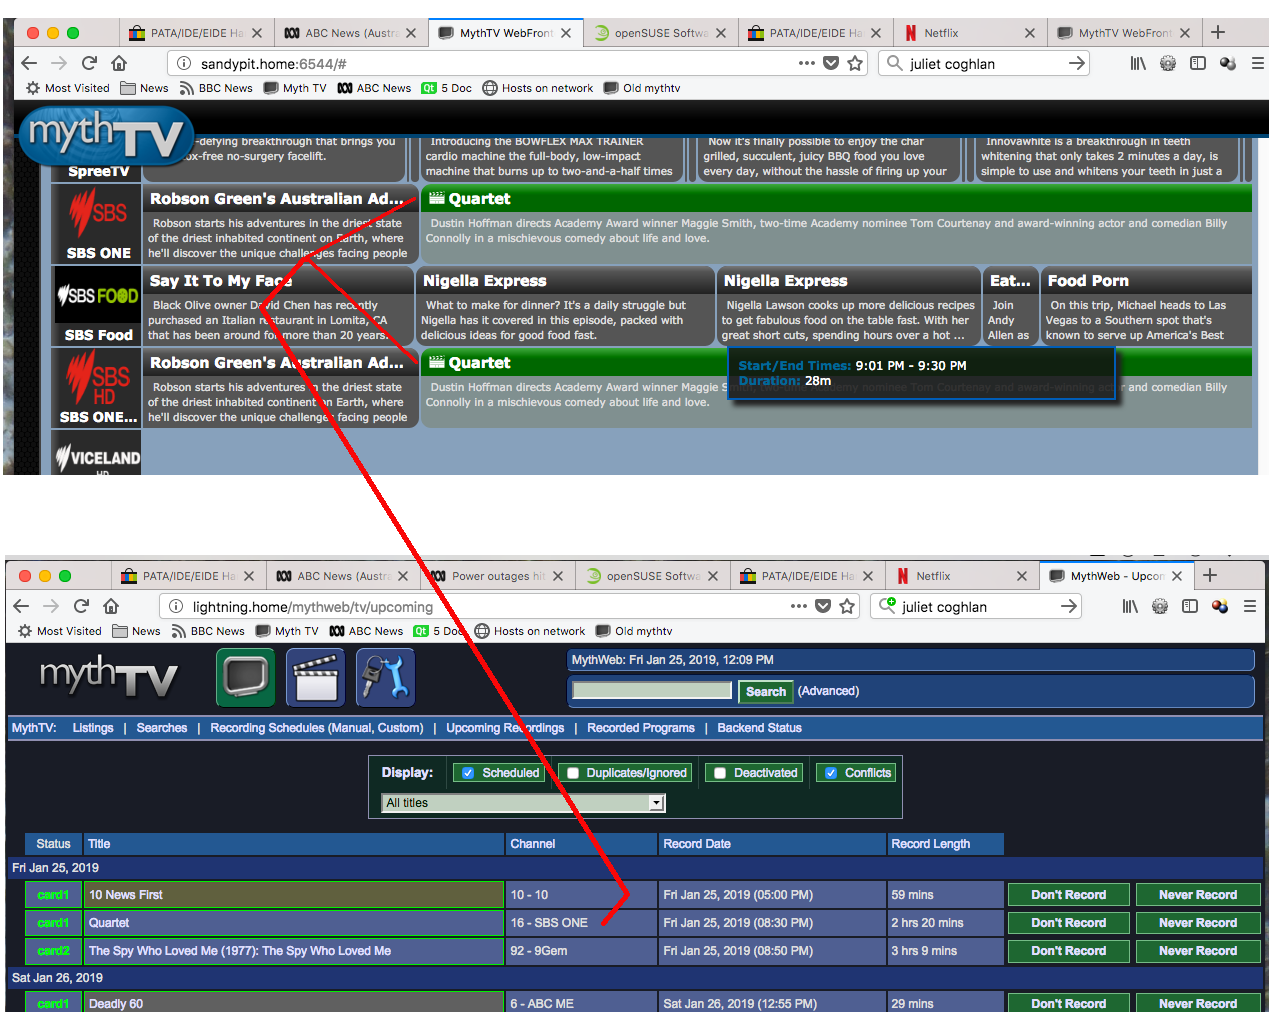
Task: Open page actions menu in sandypit.home address bar
Action: (x=806, y=63)
